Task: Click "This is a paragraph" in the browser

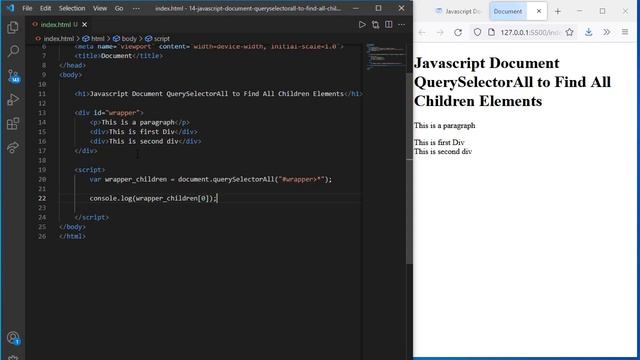Action: [444, 125]
